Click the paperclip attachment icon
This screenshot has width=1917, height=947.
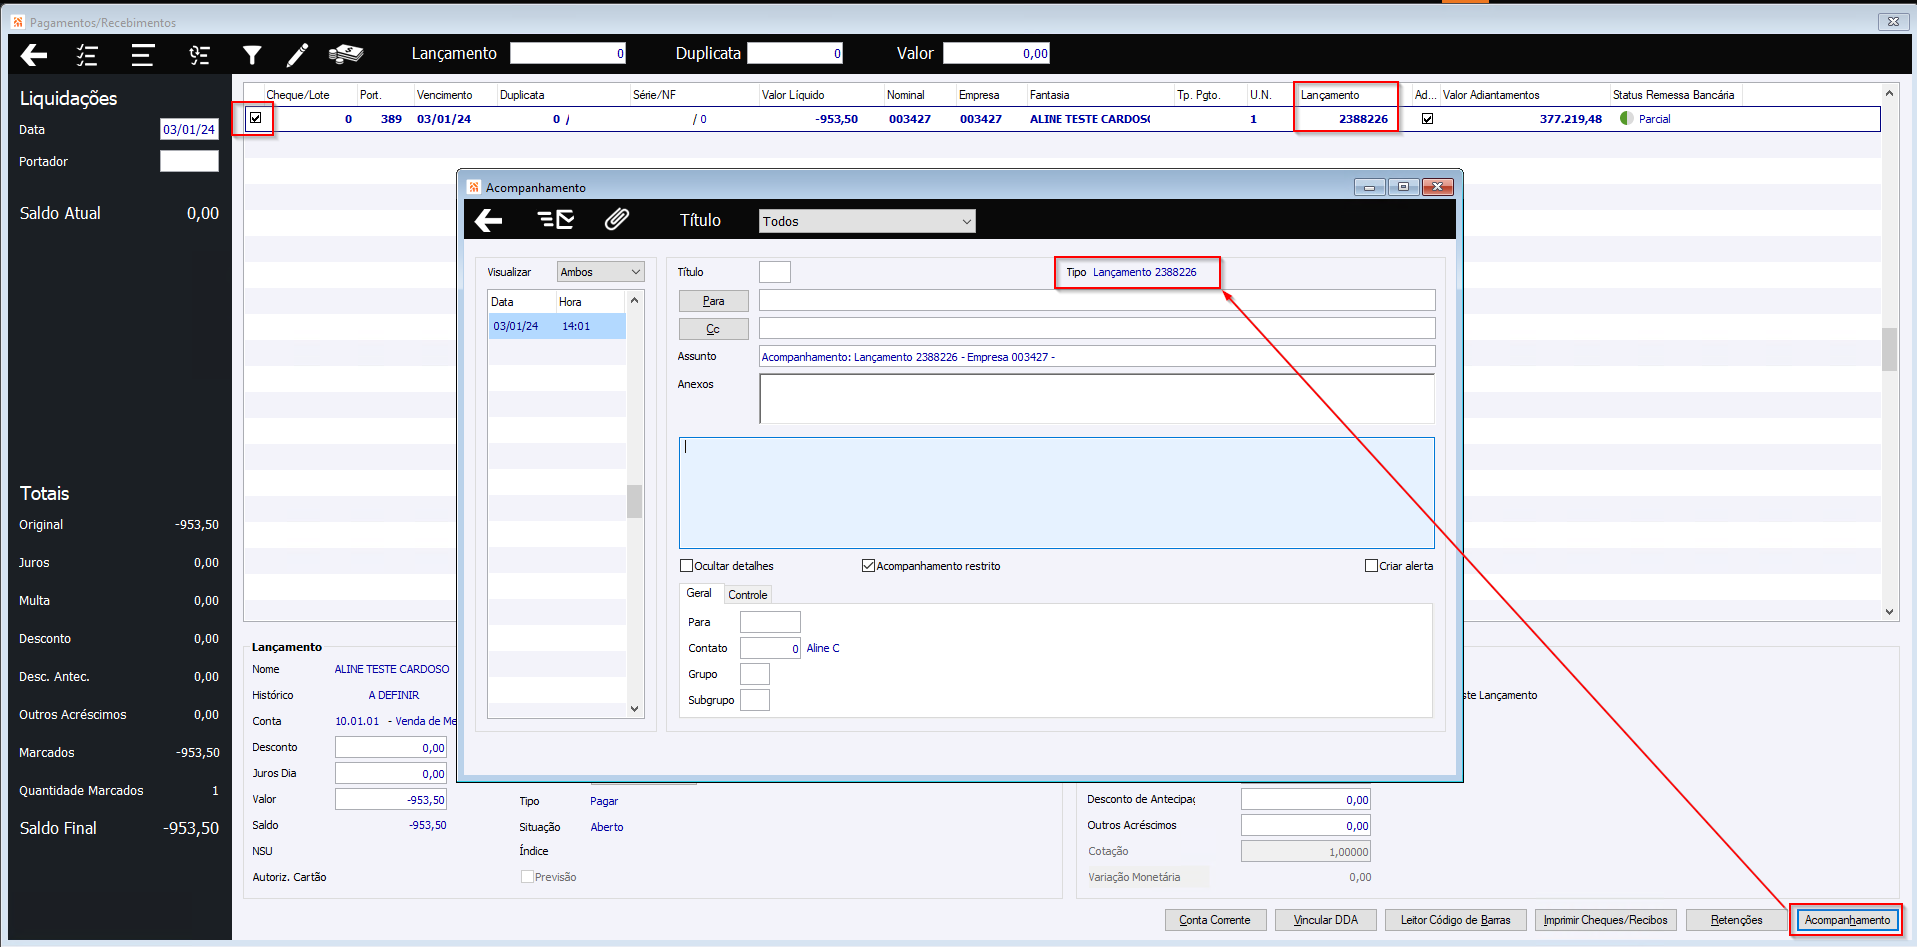[617, 220]
